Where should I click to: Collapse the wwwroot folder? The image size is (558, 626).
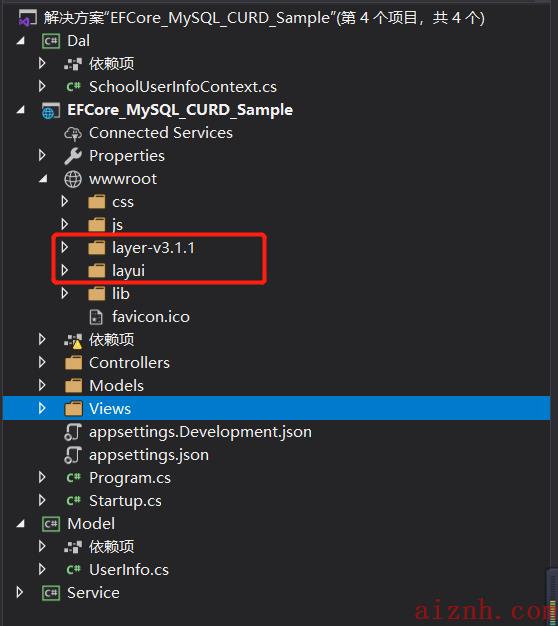point(43,179)
